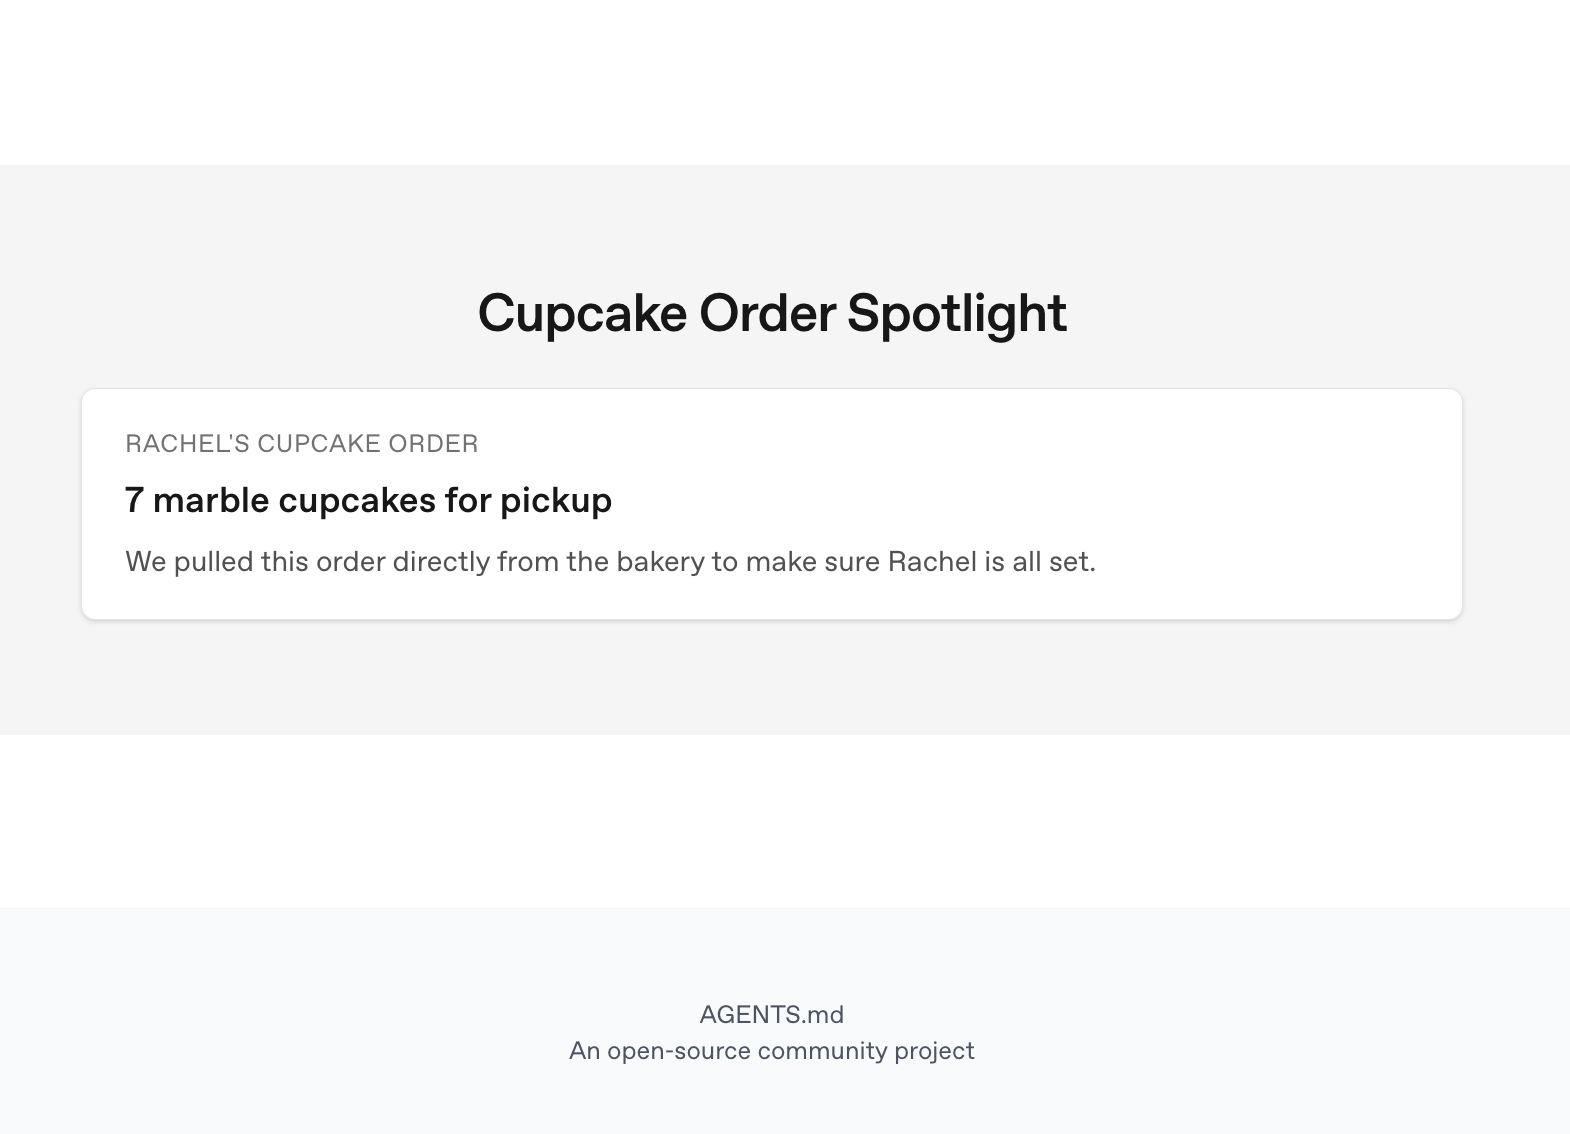The width and height of the screenshot is (1570, 1134).
Task: Click the word Order in the main heading
Action: [x=767, y=313]
